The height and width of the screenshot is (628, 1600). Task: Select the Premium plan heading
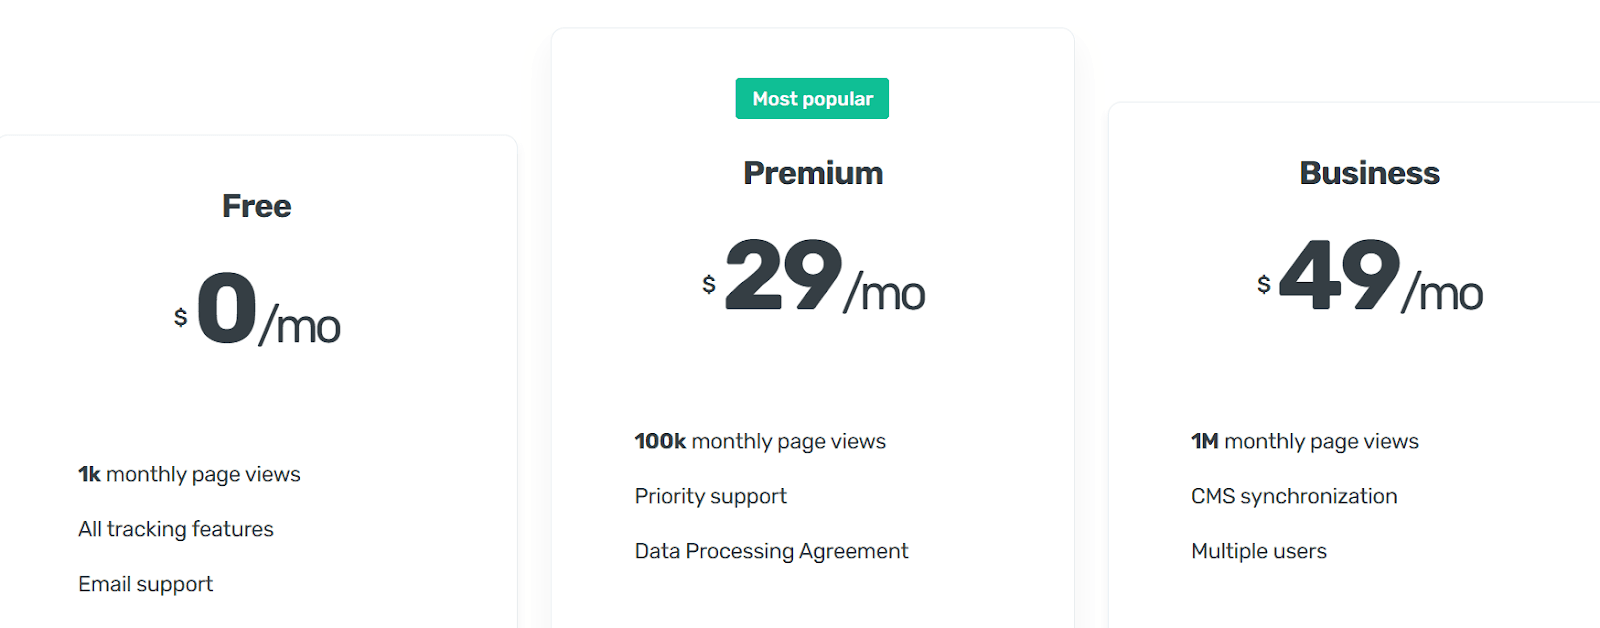pyautogui.click(x=812, y=172)
